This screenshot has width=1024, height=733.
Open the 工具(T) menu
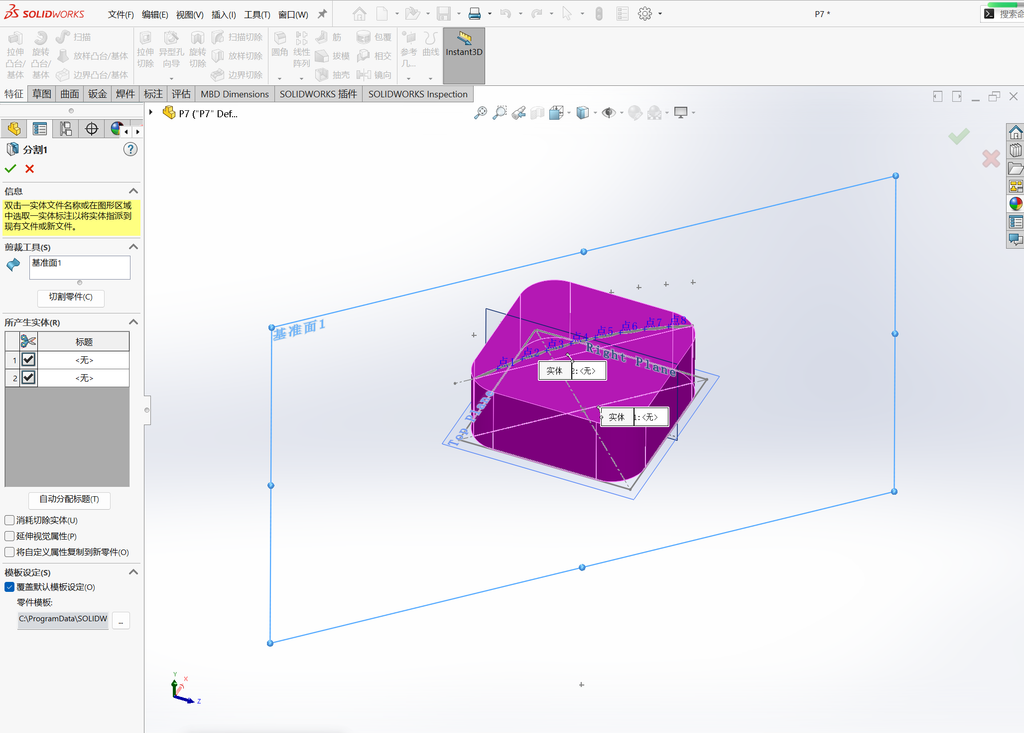pos(257,14)
